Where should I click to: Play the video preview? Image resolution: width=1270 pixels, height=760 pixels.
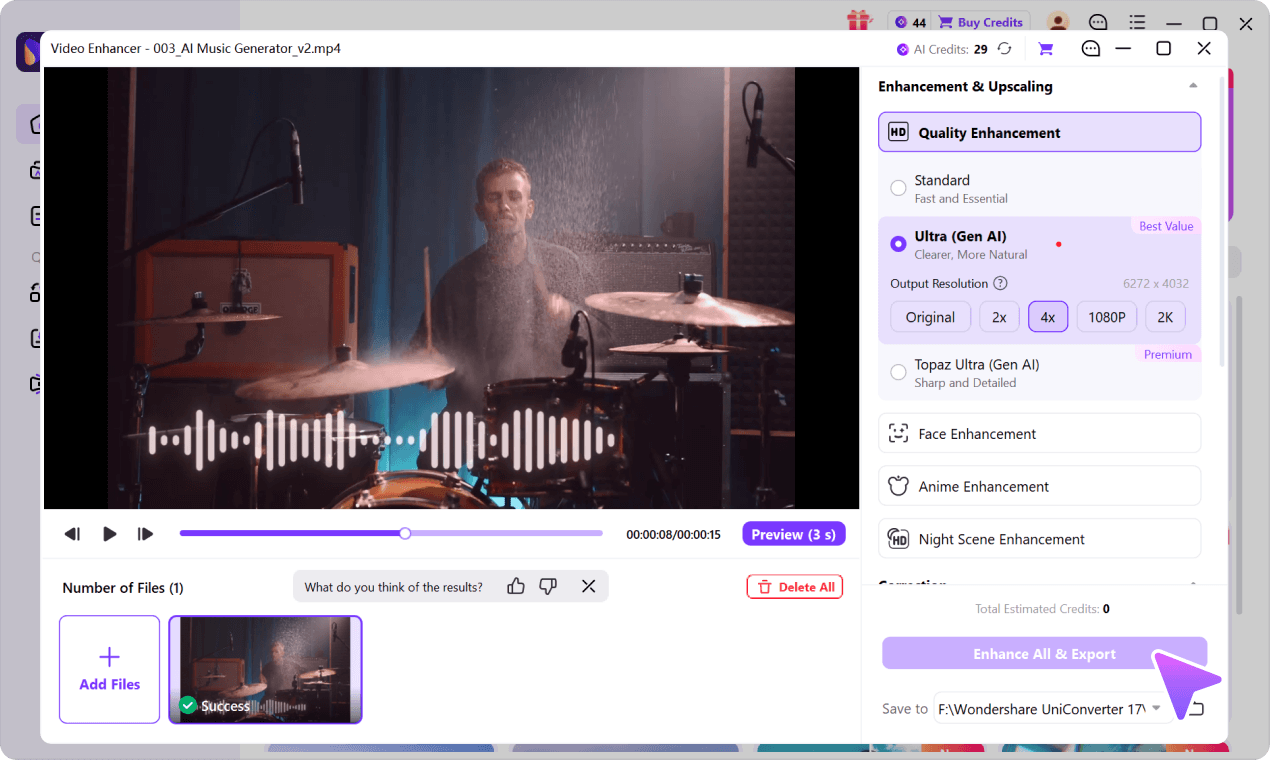click(x=110, y=534)
